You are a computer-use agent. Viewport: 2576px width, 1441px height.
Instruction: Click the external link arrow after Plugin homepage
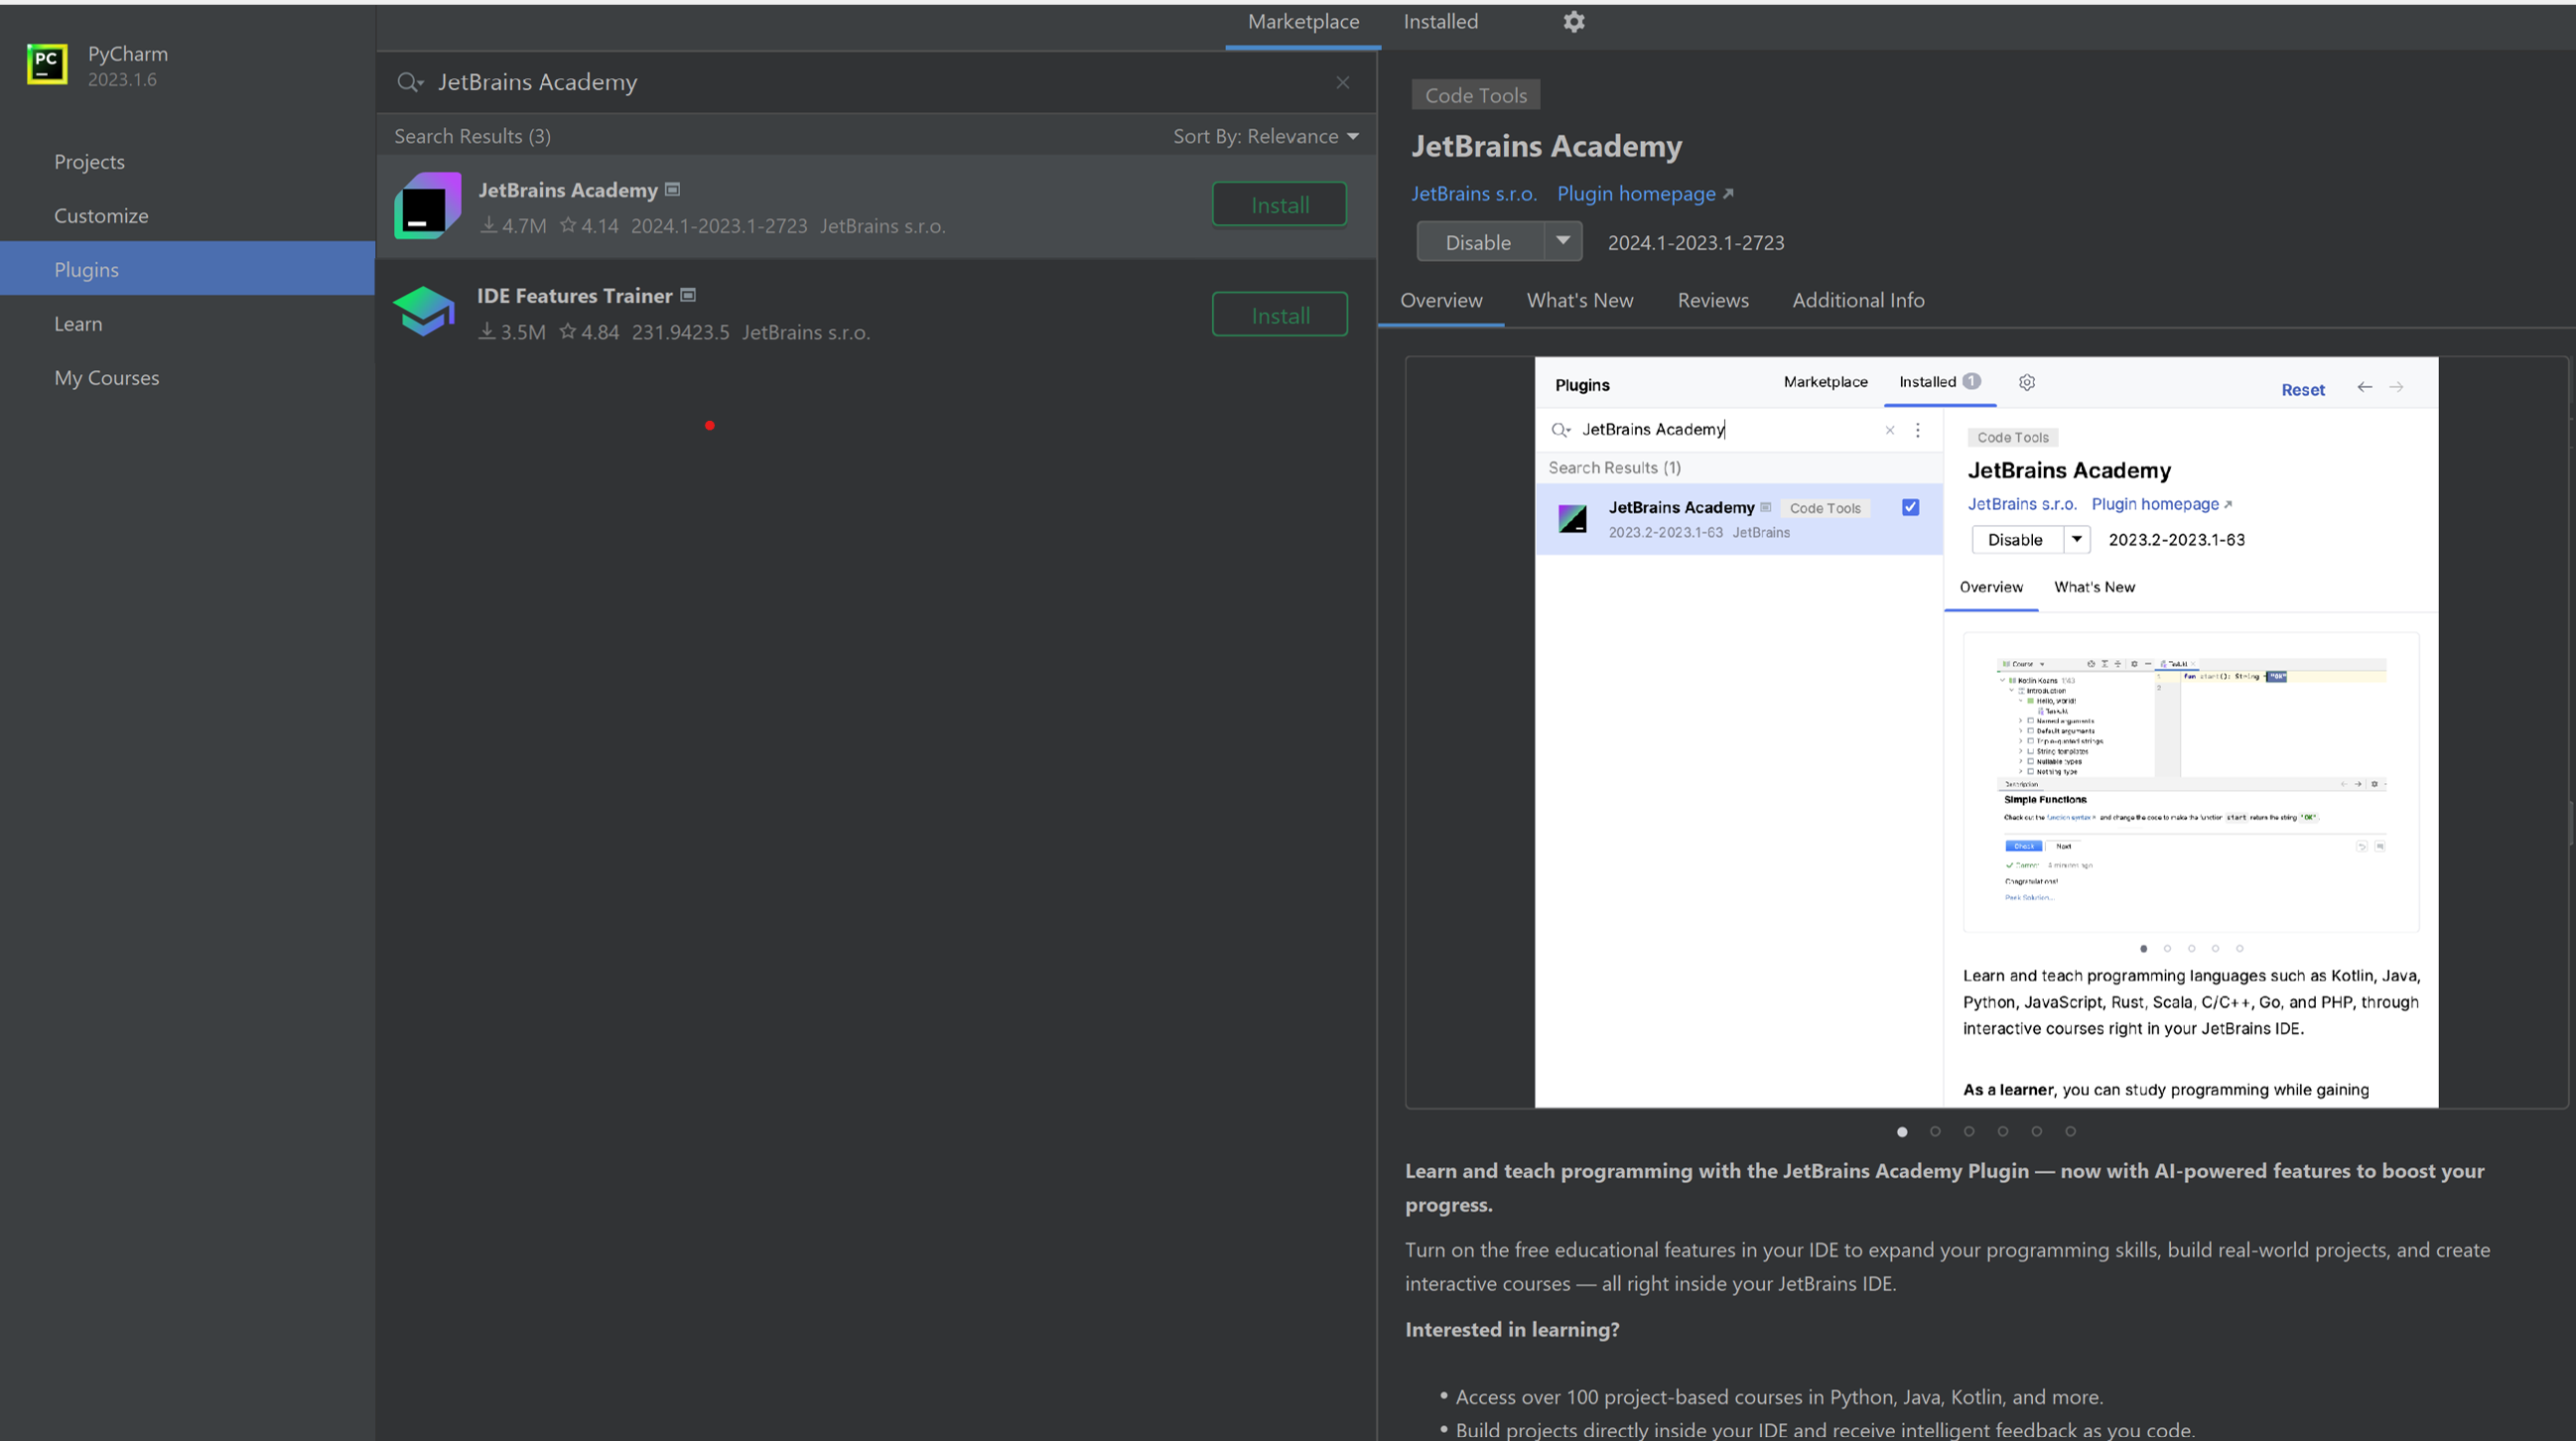coord(1728,194)
